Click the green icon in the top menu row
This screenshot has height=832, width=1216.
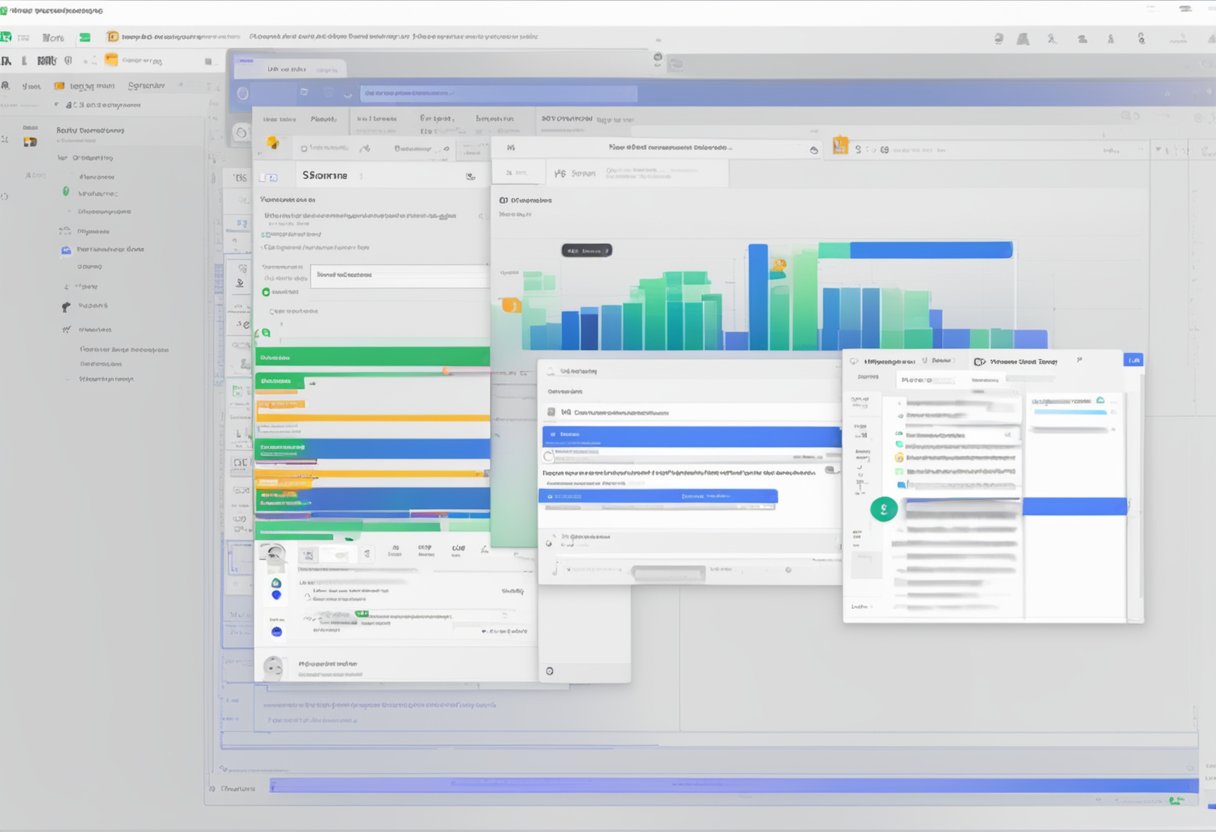(x=85, y=37)
